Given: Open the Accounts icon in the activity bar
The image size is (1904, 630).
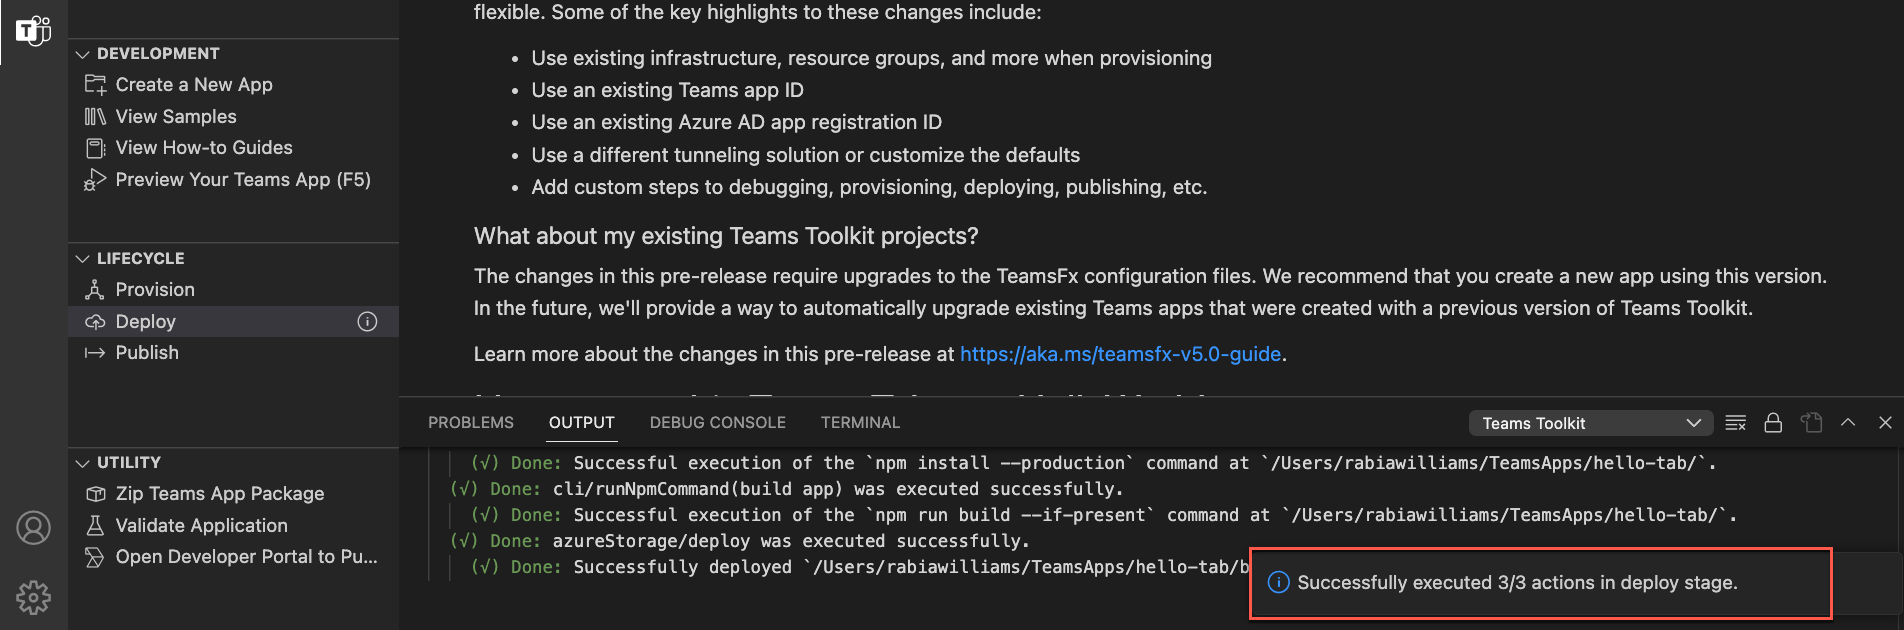Looking at the screenshot, I should tap(33, 528).
